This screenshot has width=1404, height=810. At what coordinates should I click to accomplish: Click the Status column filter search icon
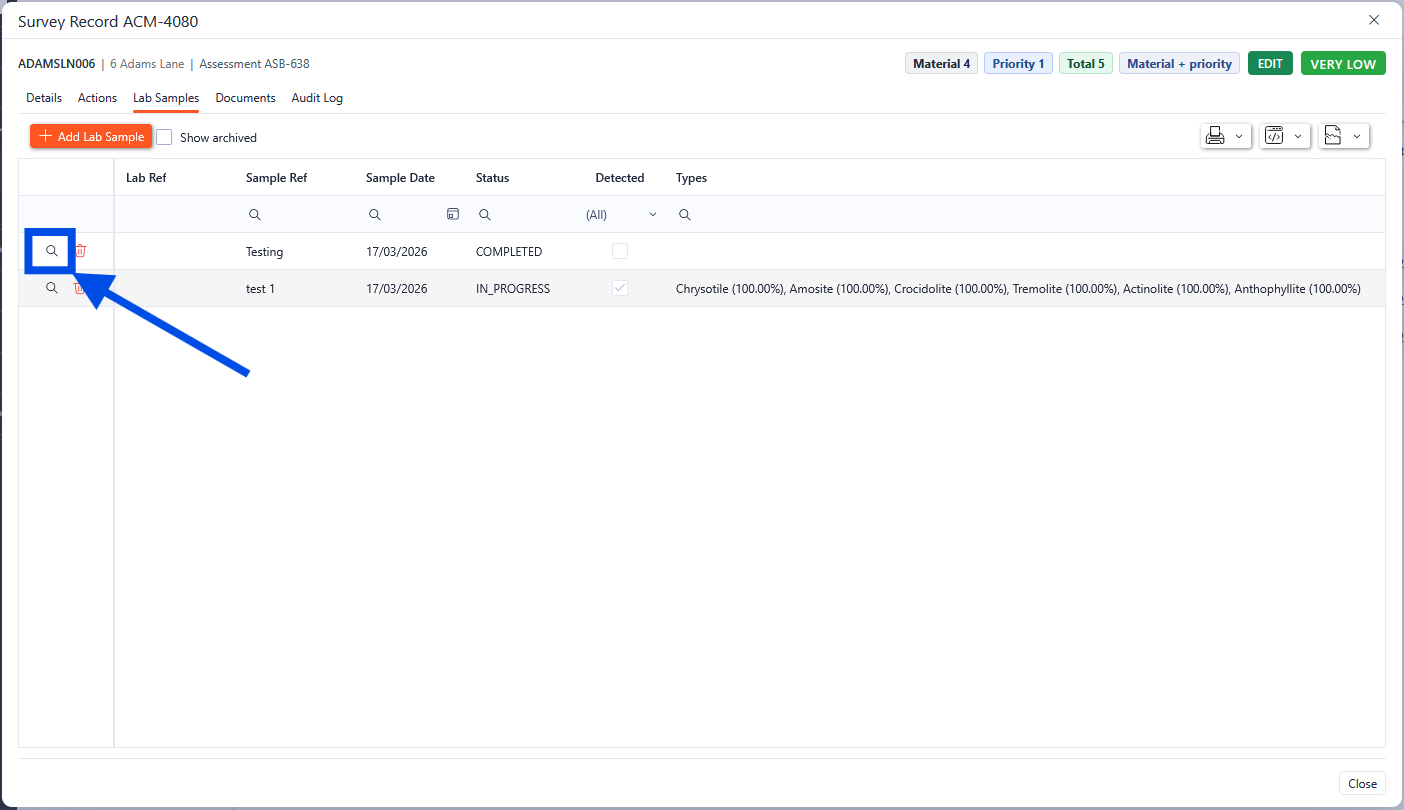pyautogui.click(x=484, y=214)
